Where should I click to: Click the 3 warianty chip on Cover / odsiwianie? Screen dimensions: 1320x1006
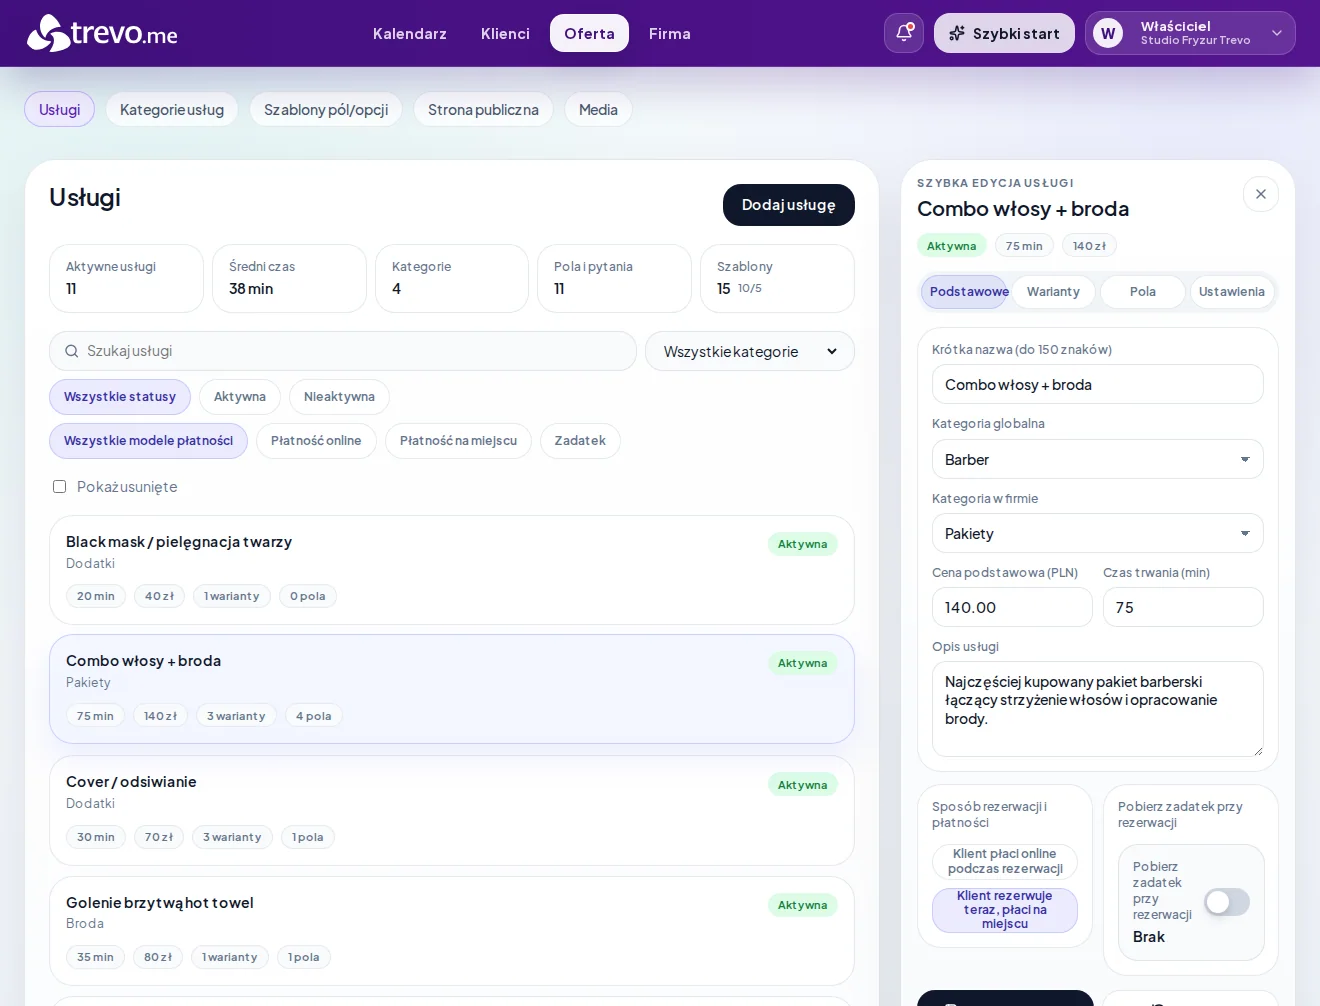coord(232,837)
